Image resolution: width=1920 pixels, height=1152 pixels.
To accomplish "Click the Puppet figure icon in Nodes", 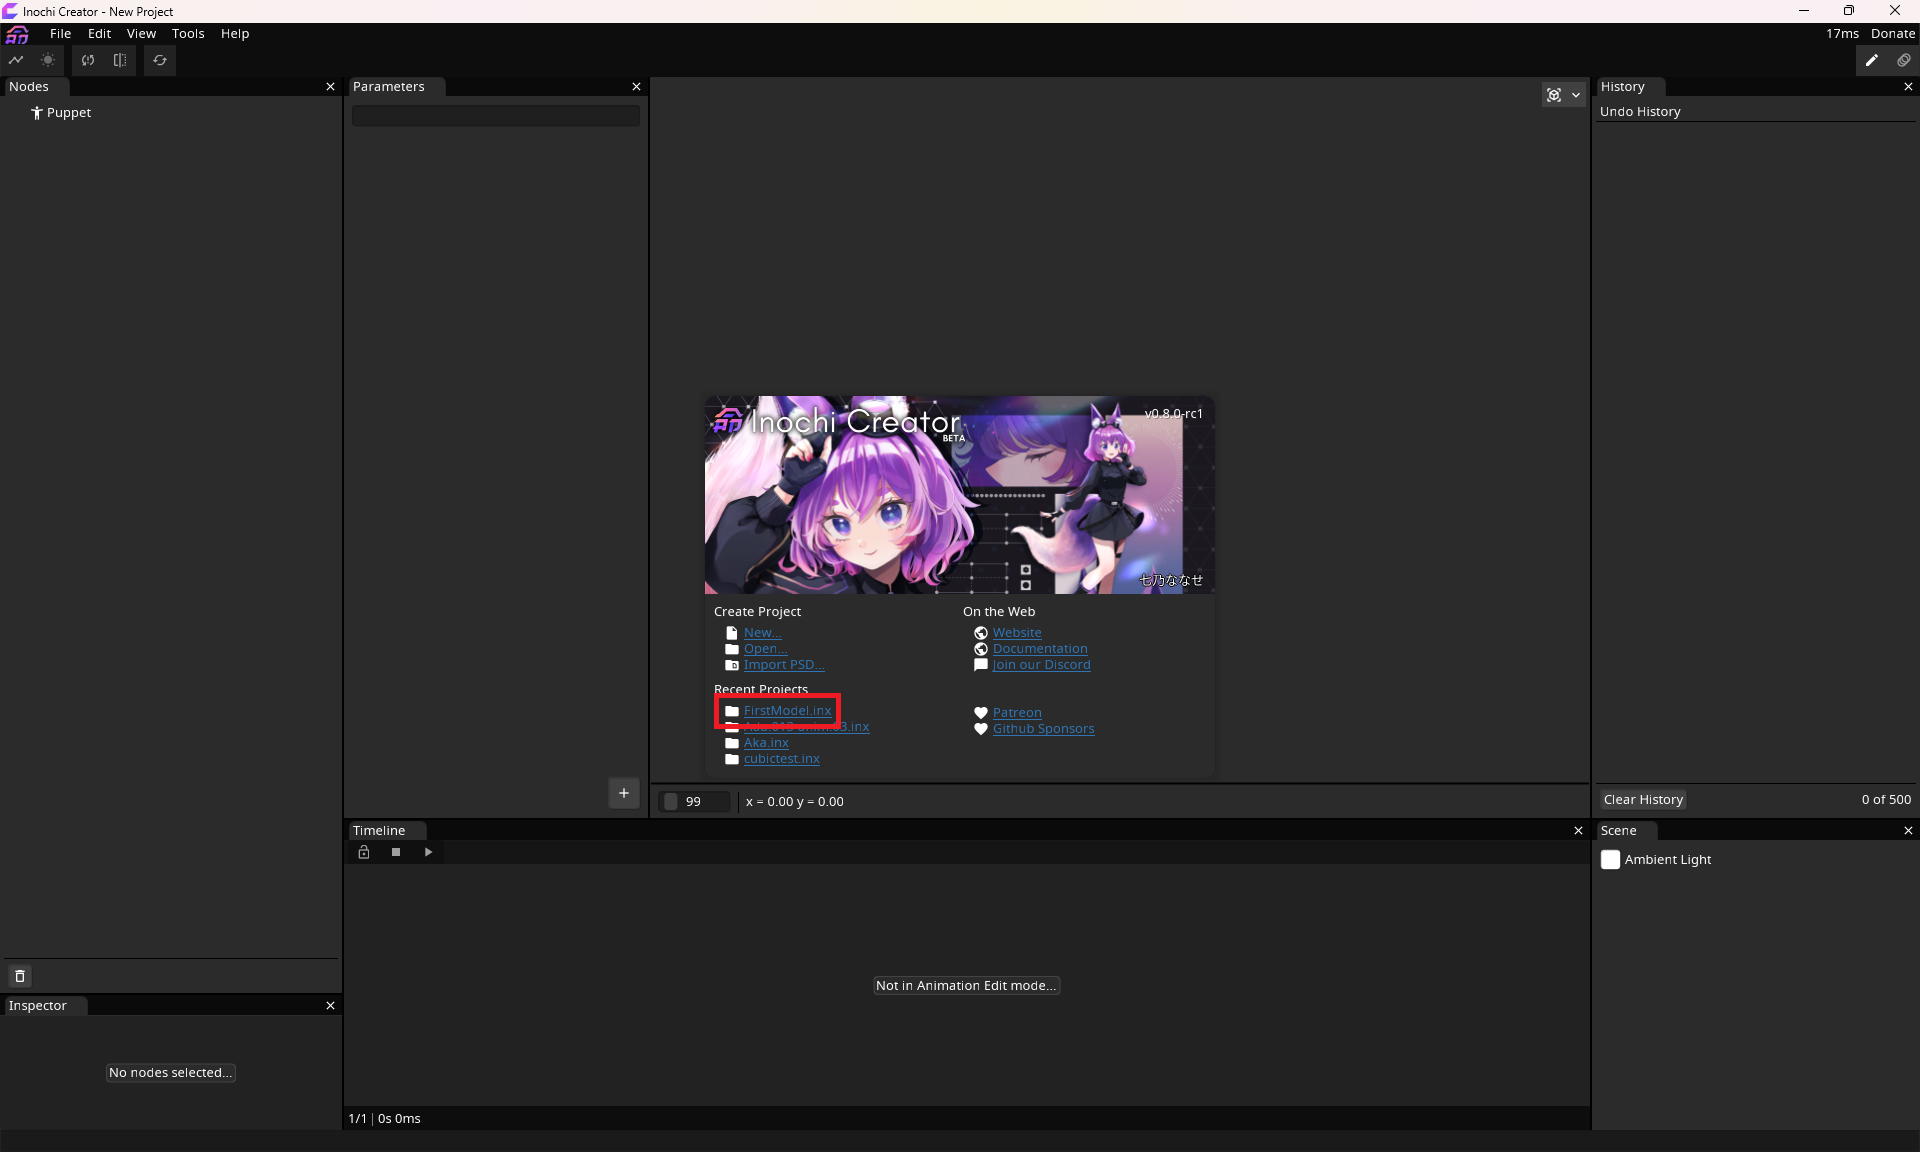I will tap(37, 113).
